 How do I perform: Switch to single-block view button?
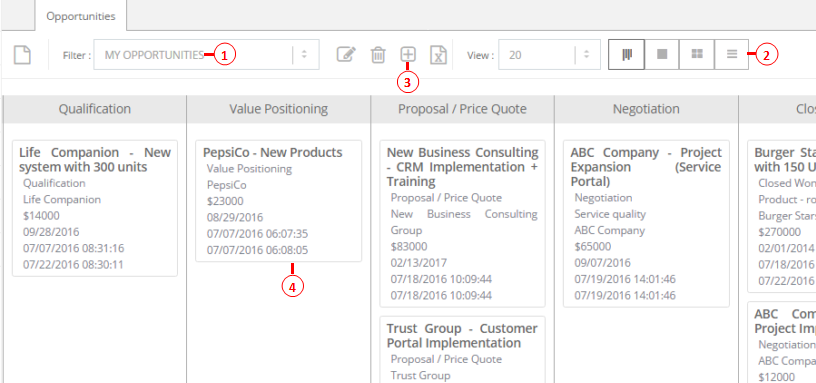(662, 54)
